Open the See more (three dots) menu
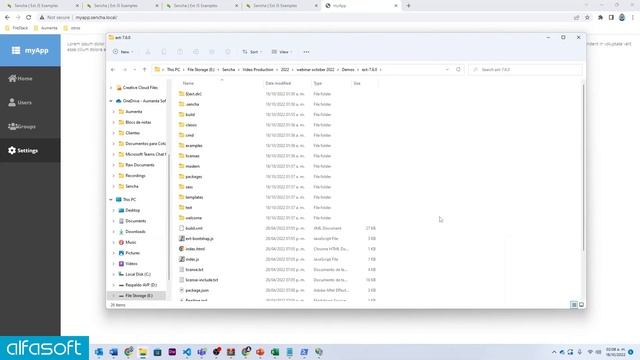This screenshot has height=360, width=640. click(x=306, y=52)
